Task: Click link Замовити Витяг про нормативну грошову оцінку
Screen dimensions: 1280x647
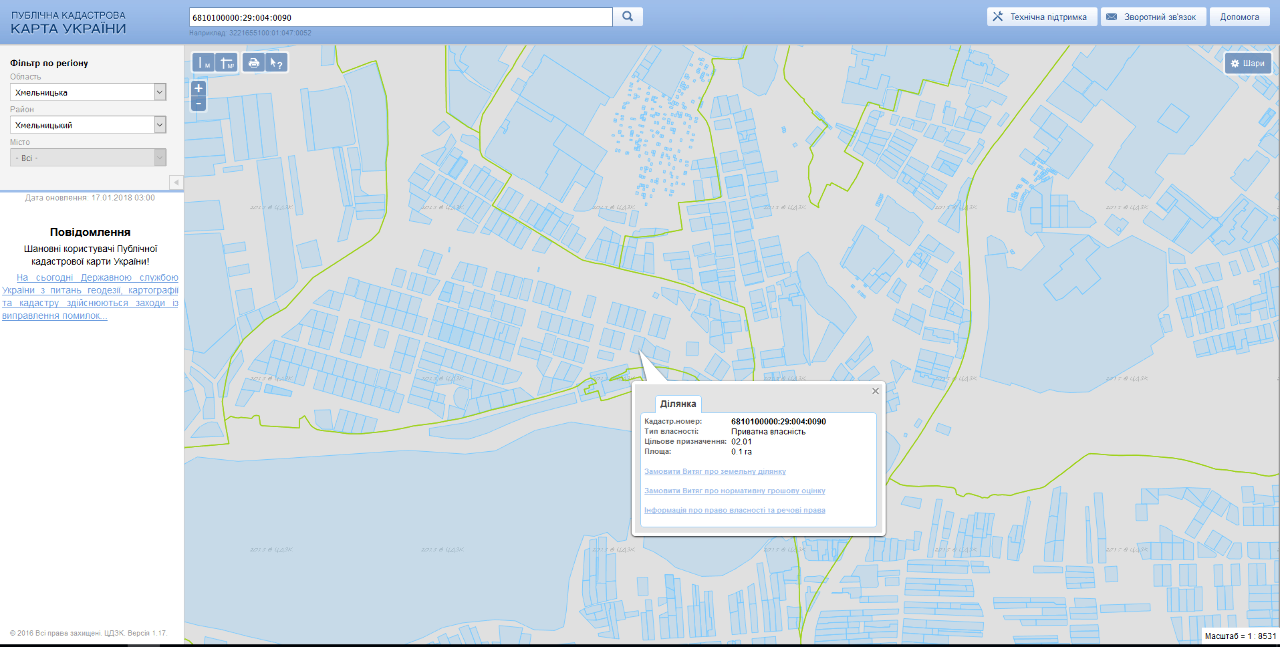Action: point(735,491)
